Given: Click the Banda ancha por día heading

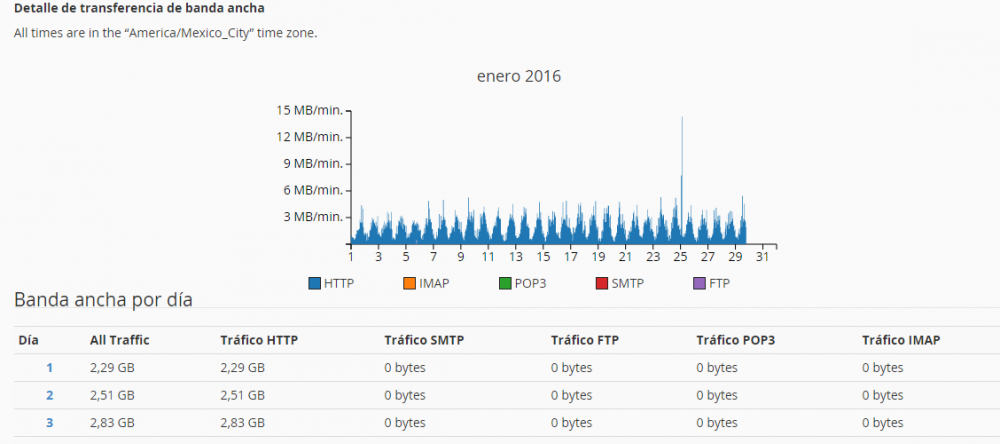Looking at the screenshot, I should pos(103,299).
